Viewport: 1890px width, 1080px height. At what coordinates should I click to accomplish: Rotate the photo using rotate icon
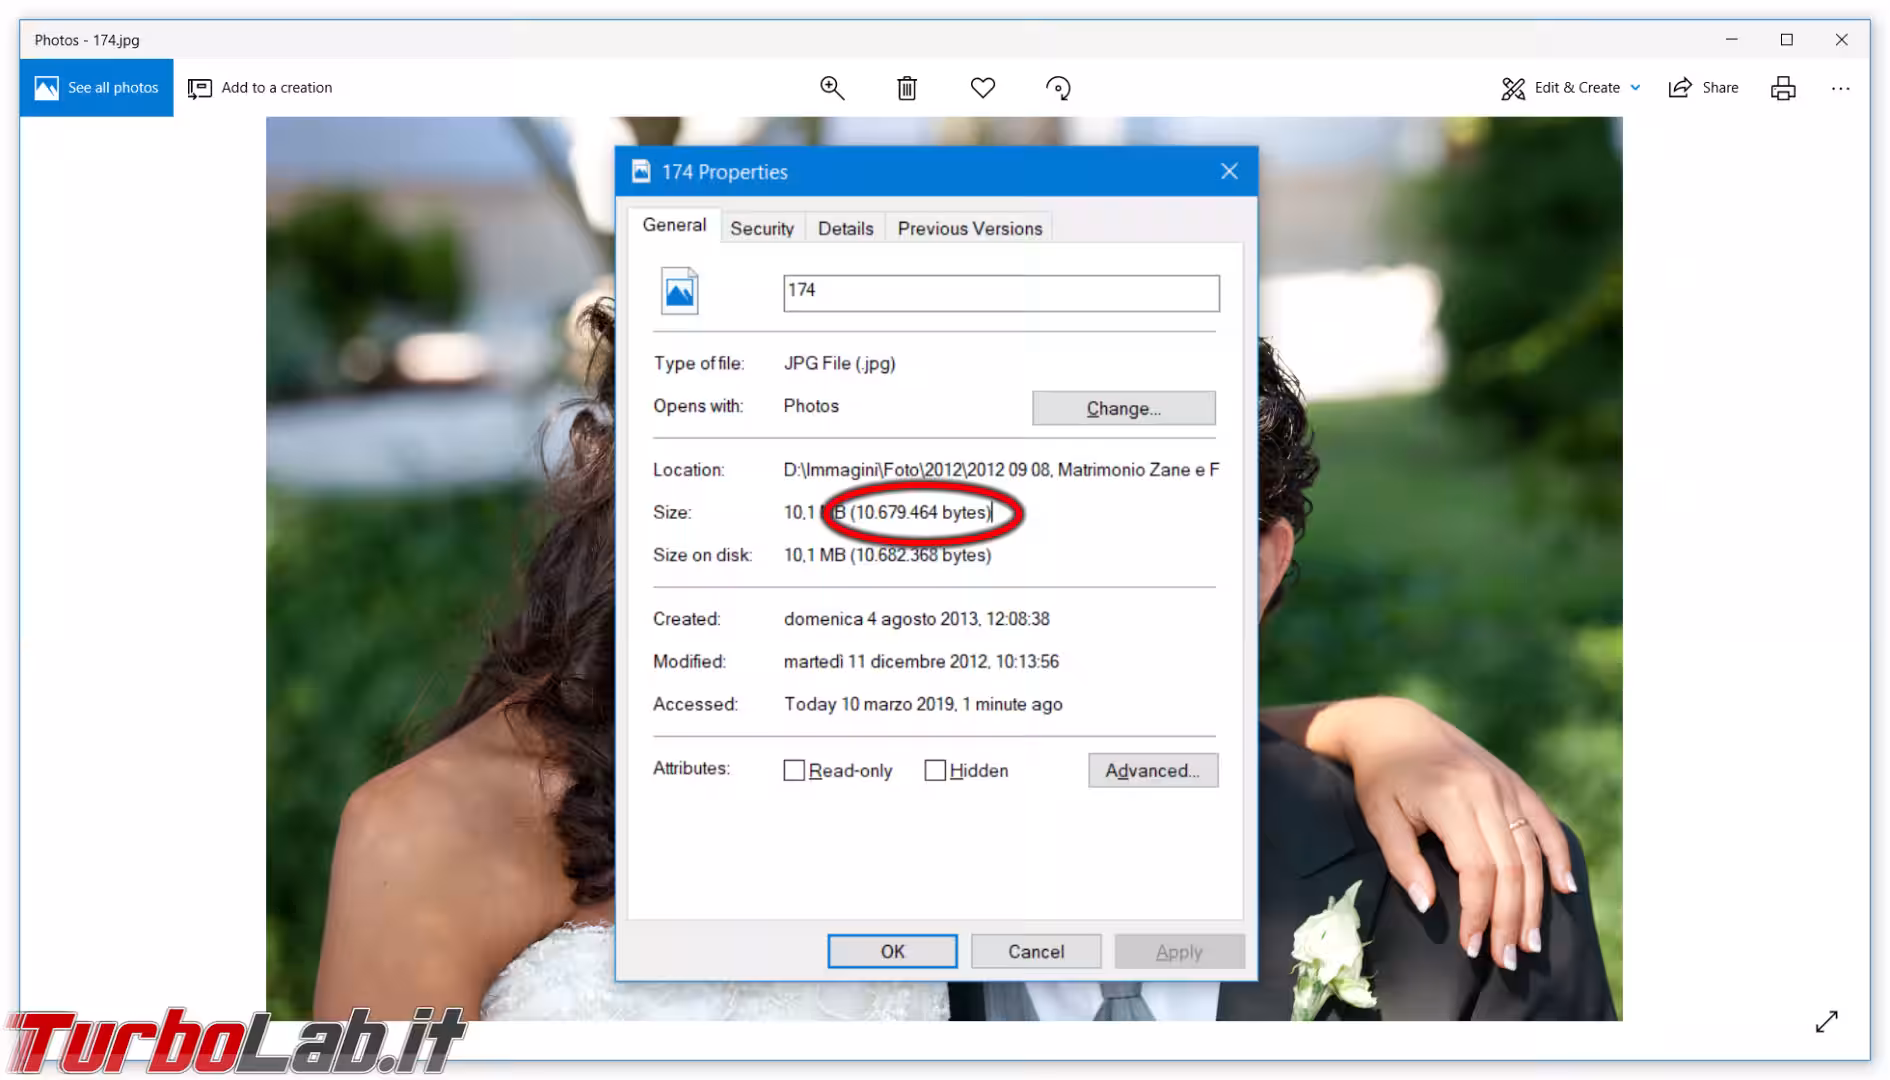[x=1057, y=88]
